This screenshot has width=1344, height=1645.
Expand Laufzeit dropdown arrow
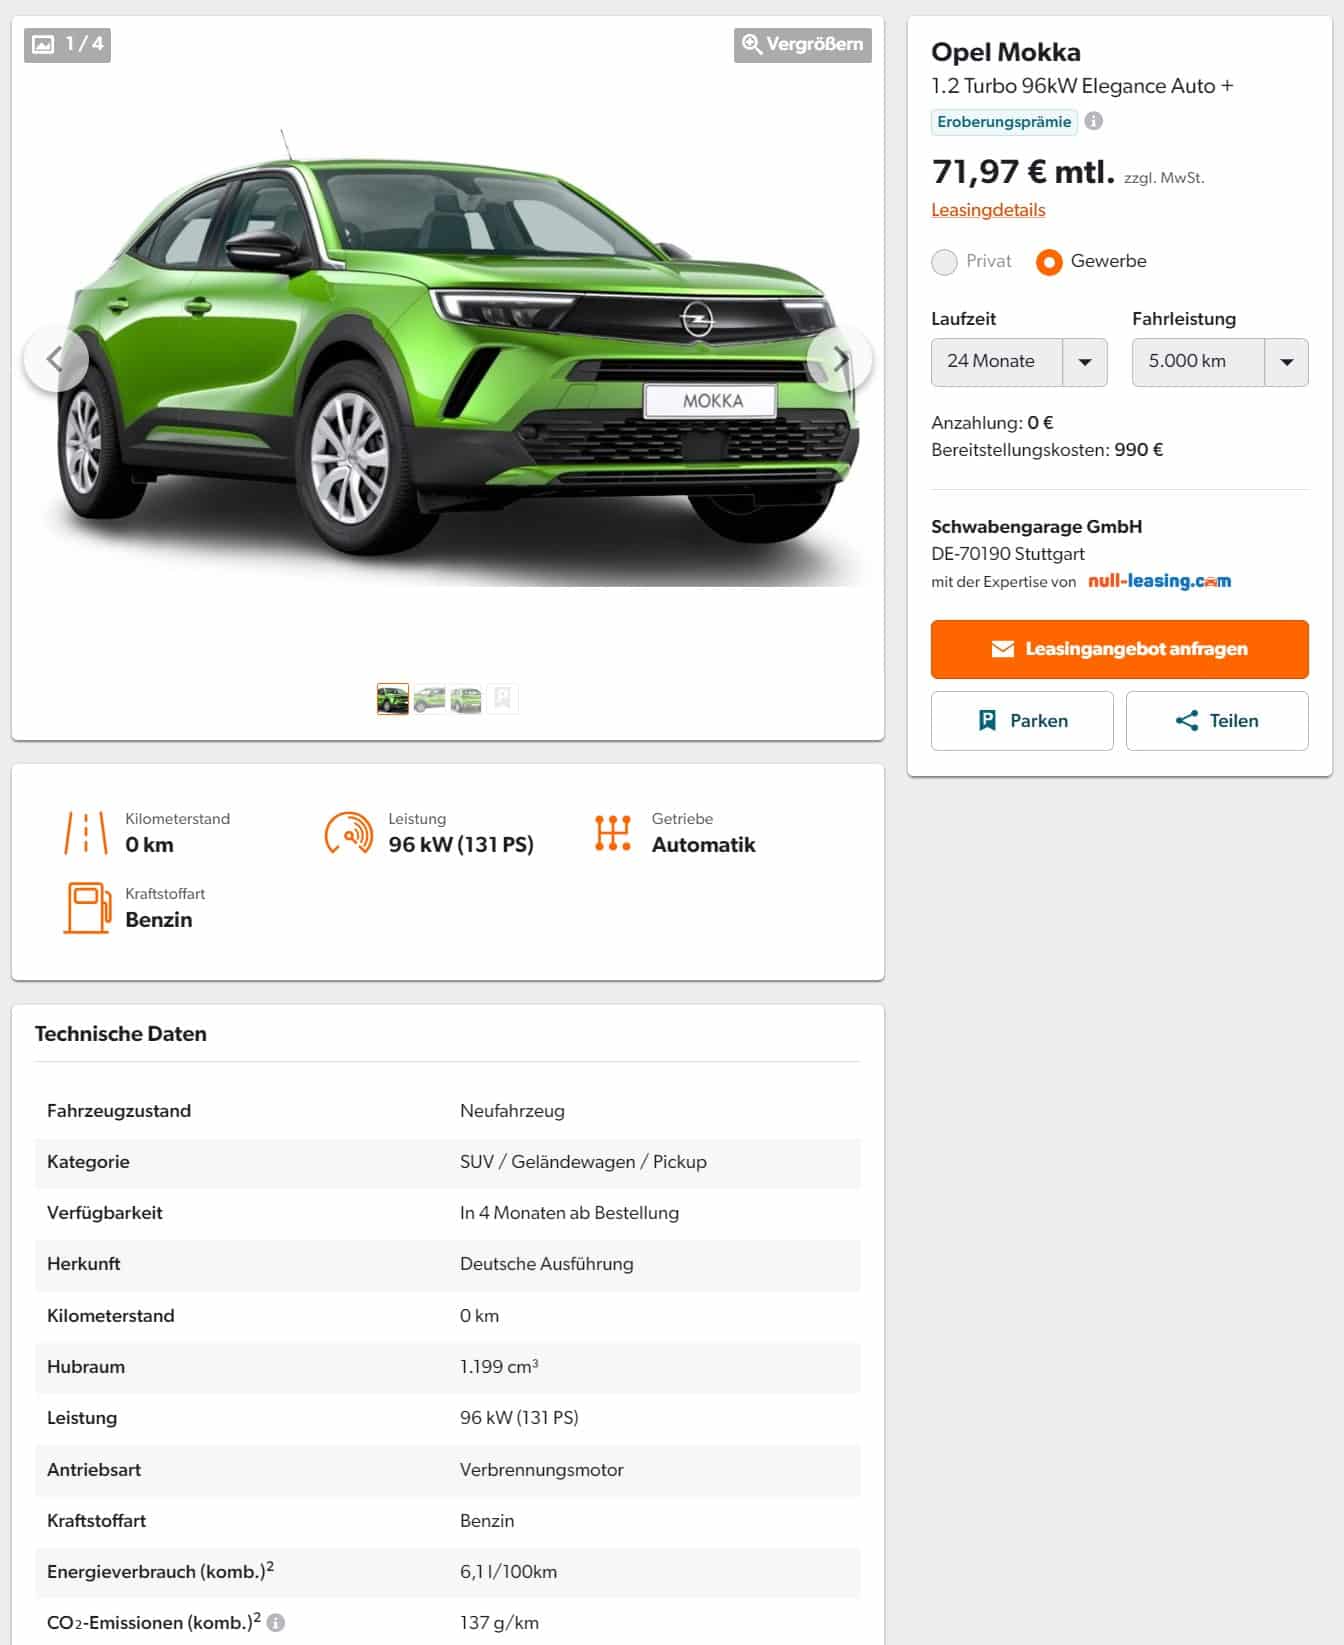(x=1085, y=362)
